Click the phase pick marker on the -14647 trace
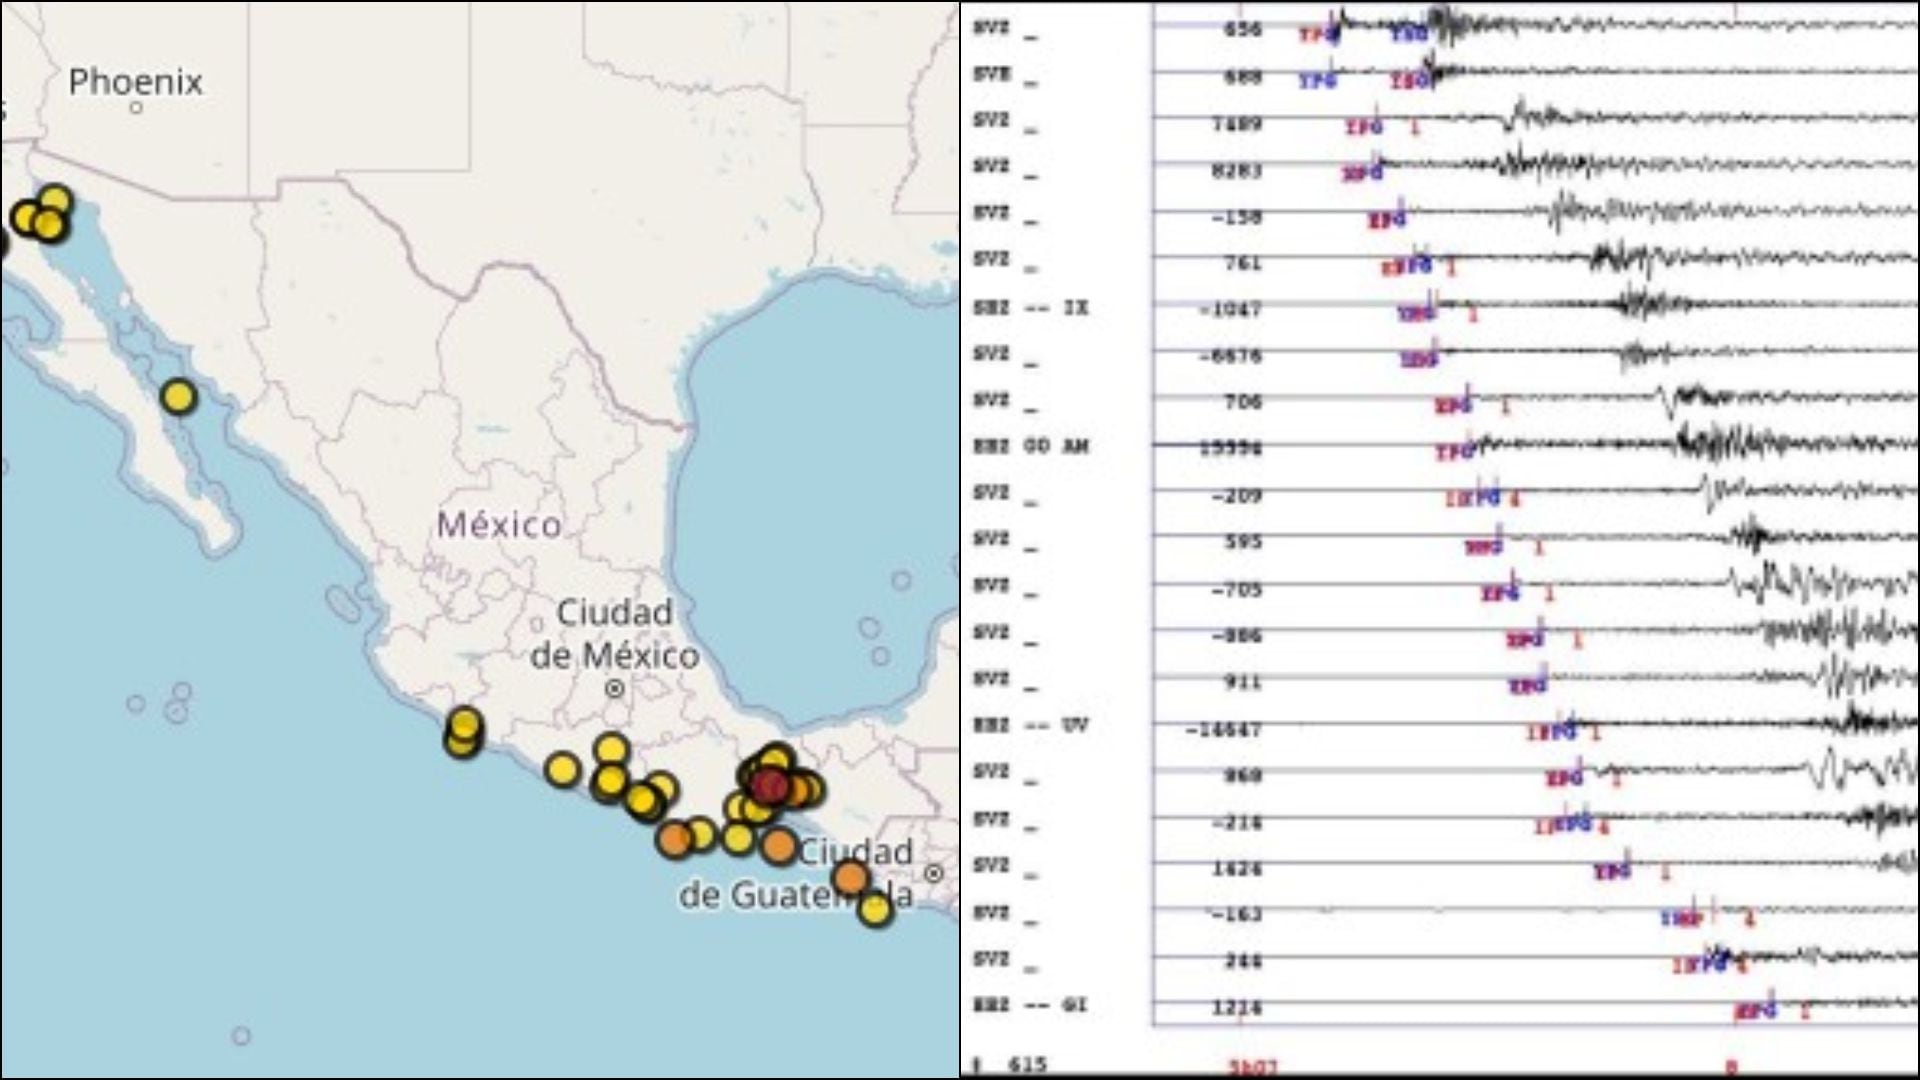 click(1552, 733)
